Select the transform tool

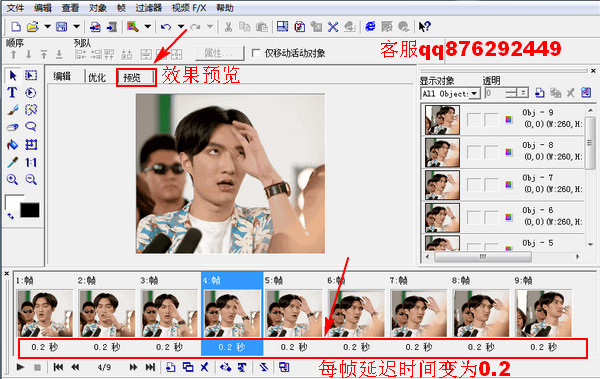pyautogui.click(x=31, y=145)
